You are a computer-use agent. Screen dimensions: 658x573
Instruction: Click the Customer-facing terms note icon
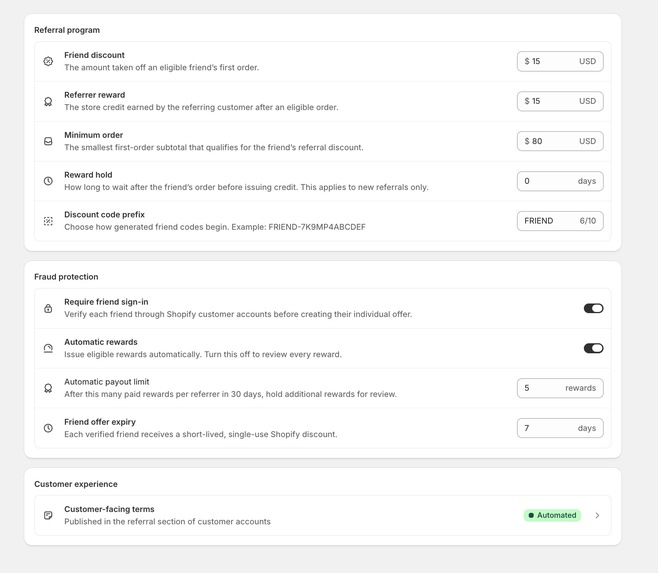pyautogui.click(x=48, y=515)
